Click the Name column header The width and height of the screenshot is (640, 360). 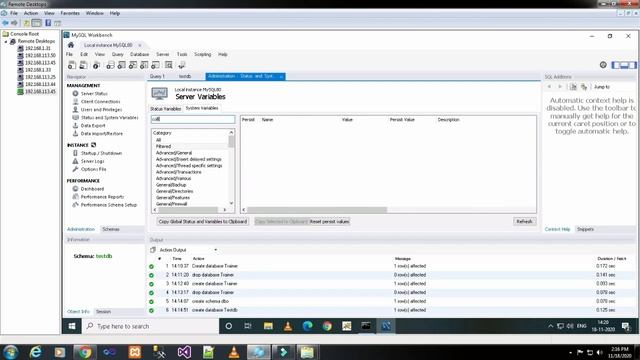tap(268, 120)
